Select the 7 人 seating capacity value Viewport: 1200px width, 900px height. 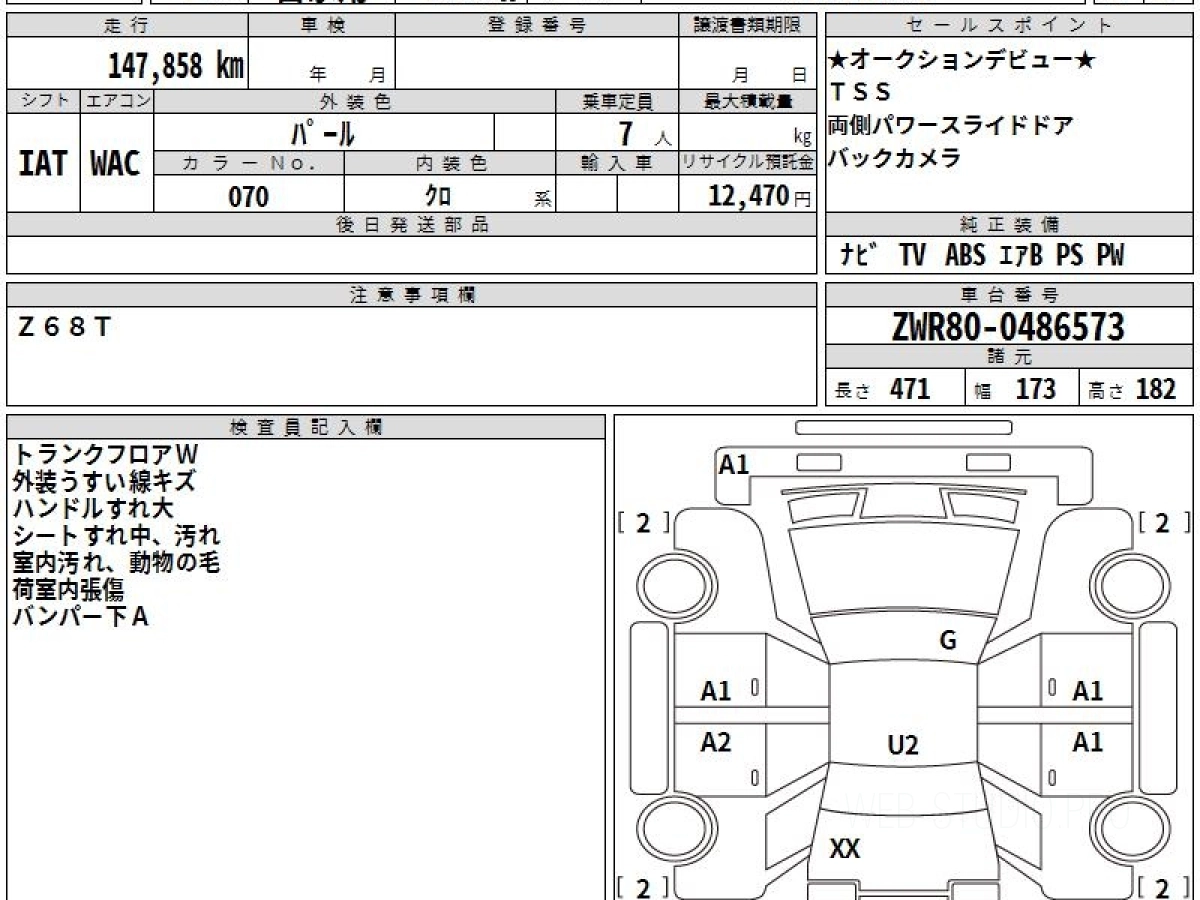[643, 133]
